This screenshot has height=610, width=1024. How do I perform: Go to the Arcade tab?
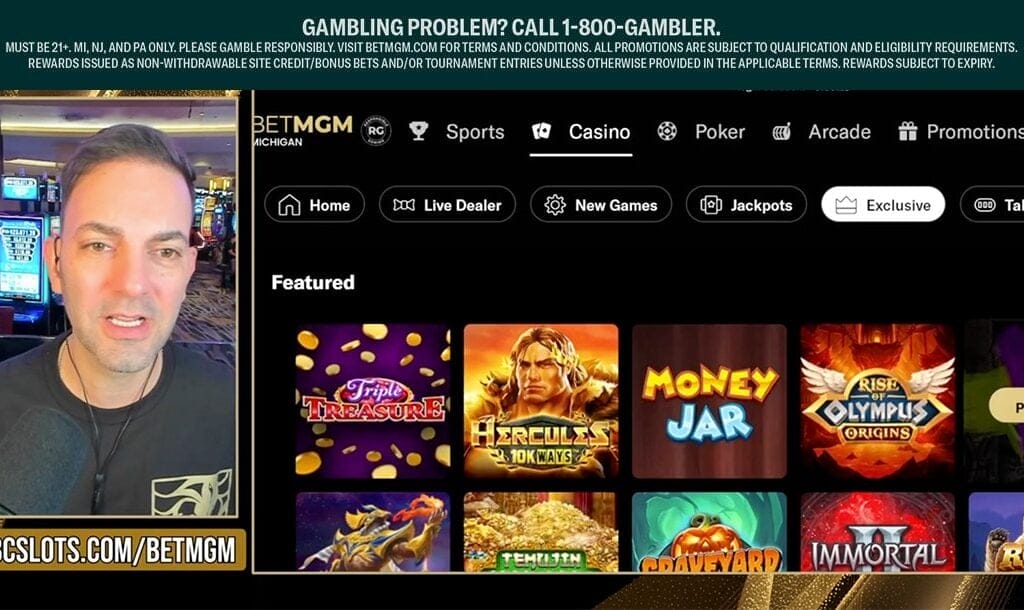839,131
